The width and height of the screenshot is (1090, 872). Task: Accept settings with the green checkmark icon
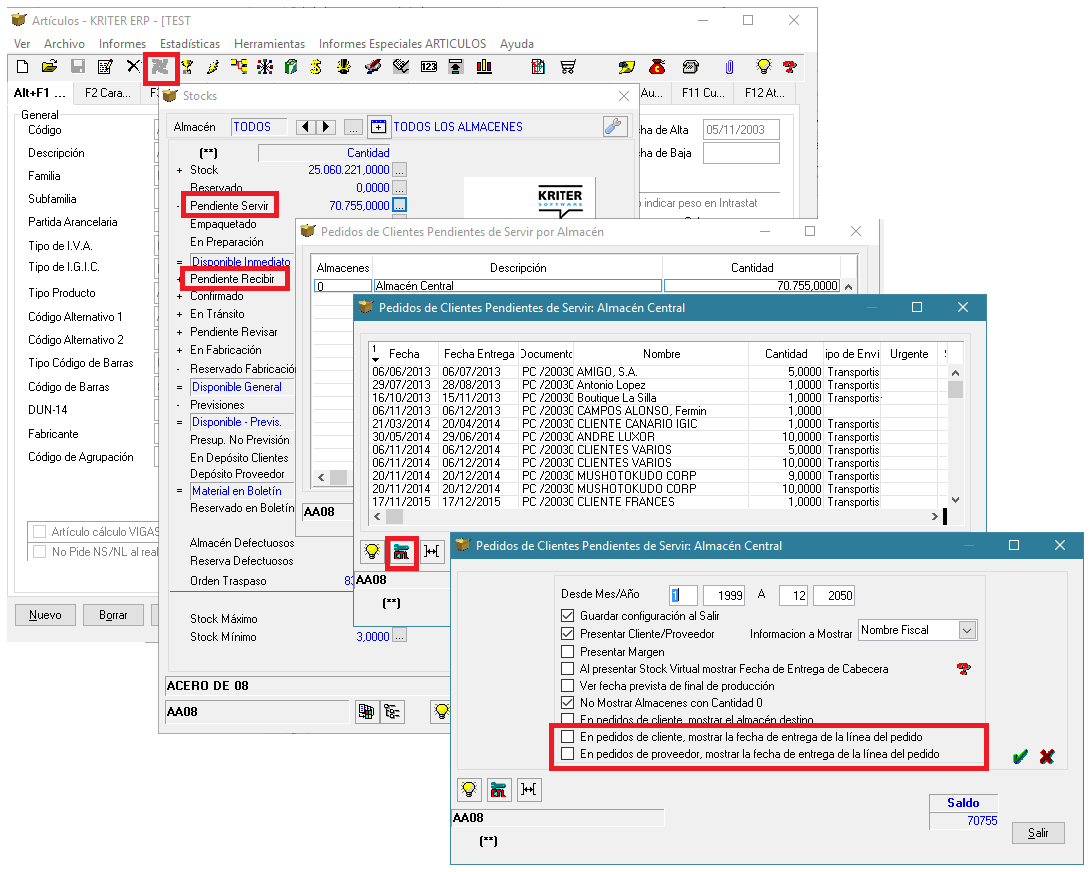(x=1020, y=757)
